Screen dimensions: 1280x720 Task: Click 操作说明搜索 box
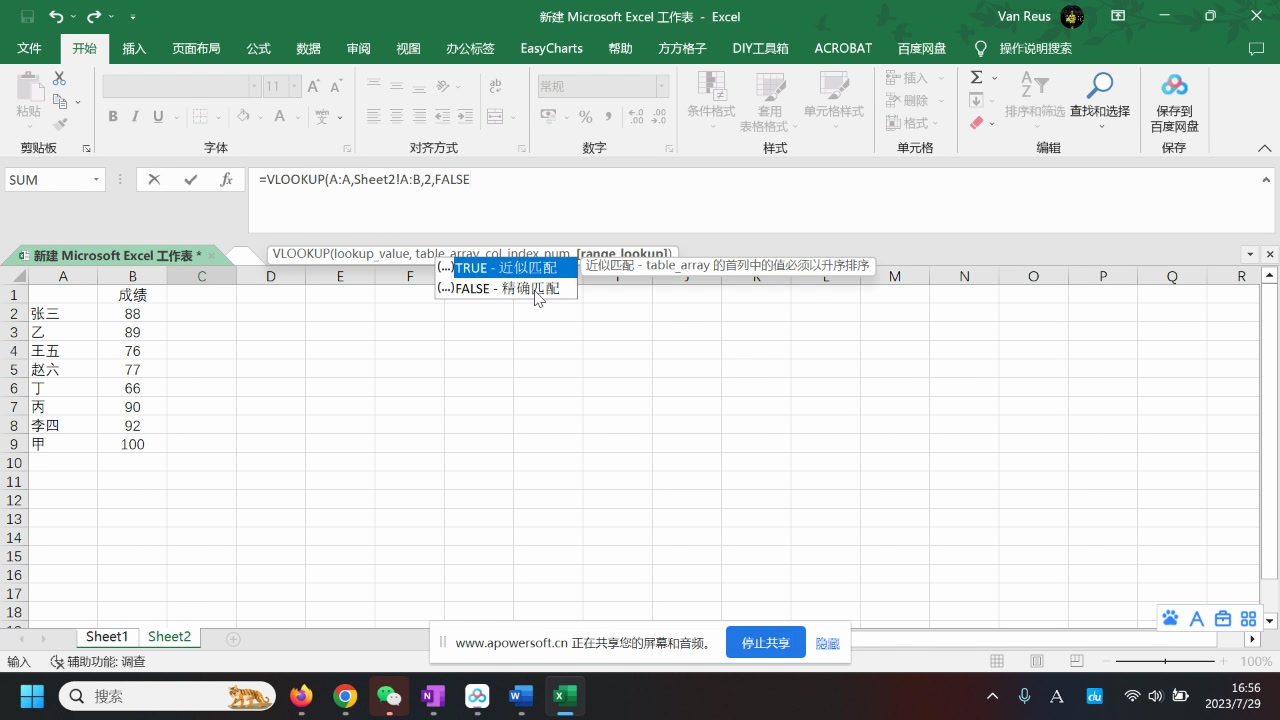click(1035, 48)
